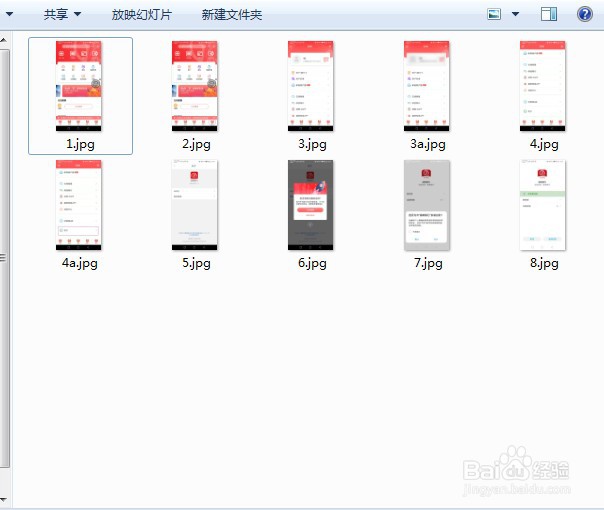
Task: Create folder with 新建文件夹
Action: tap(232, 15)
